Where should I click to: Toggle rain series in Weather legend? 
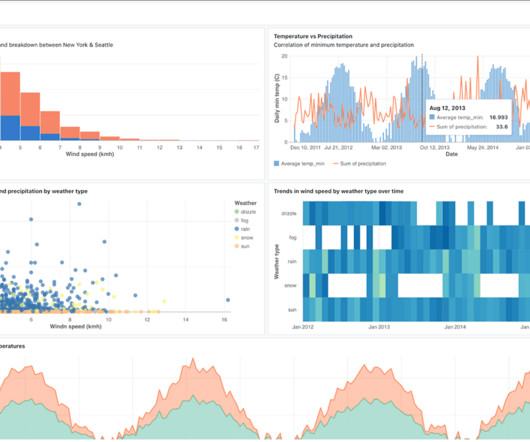point(242,229)
